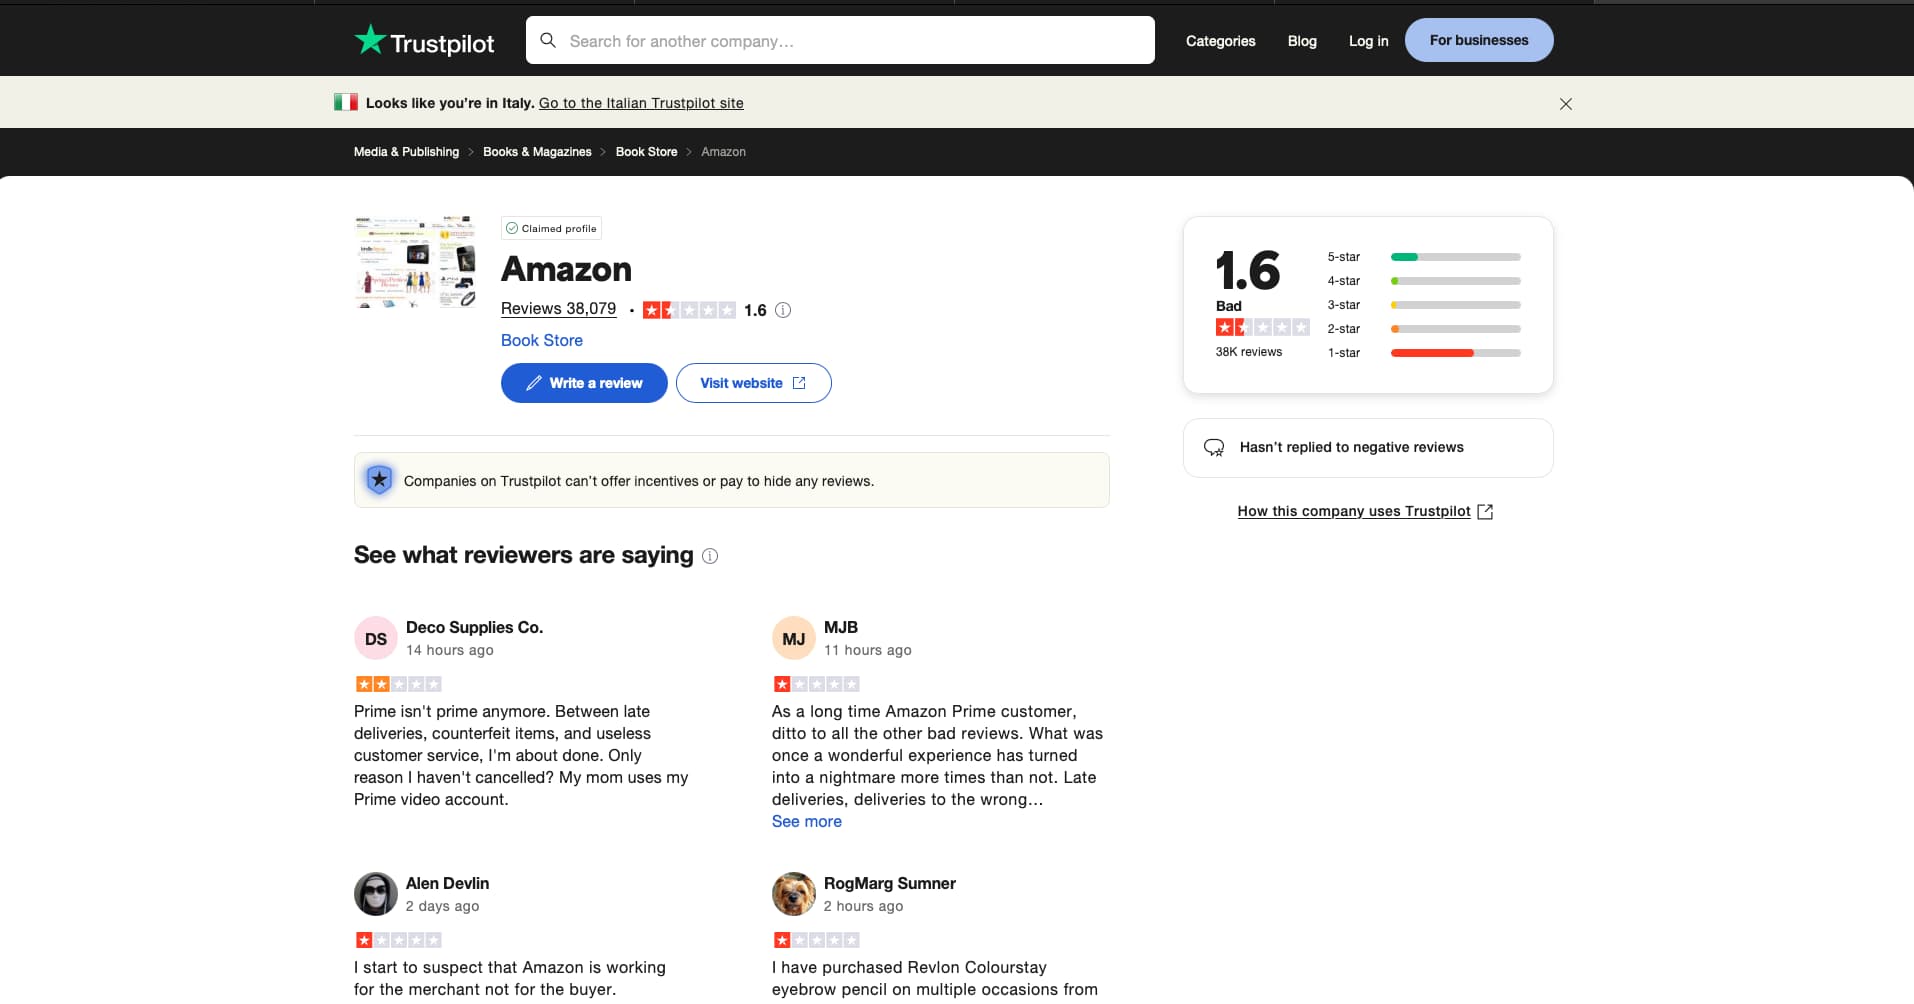
Task: Click RogMarg Sumner's one-star rating
Action: 816,940
